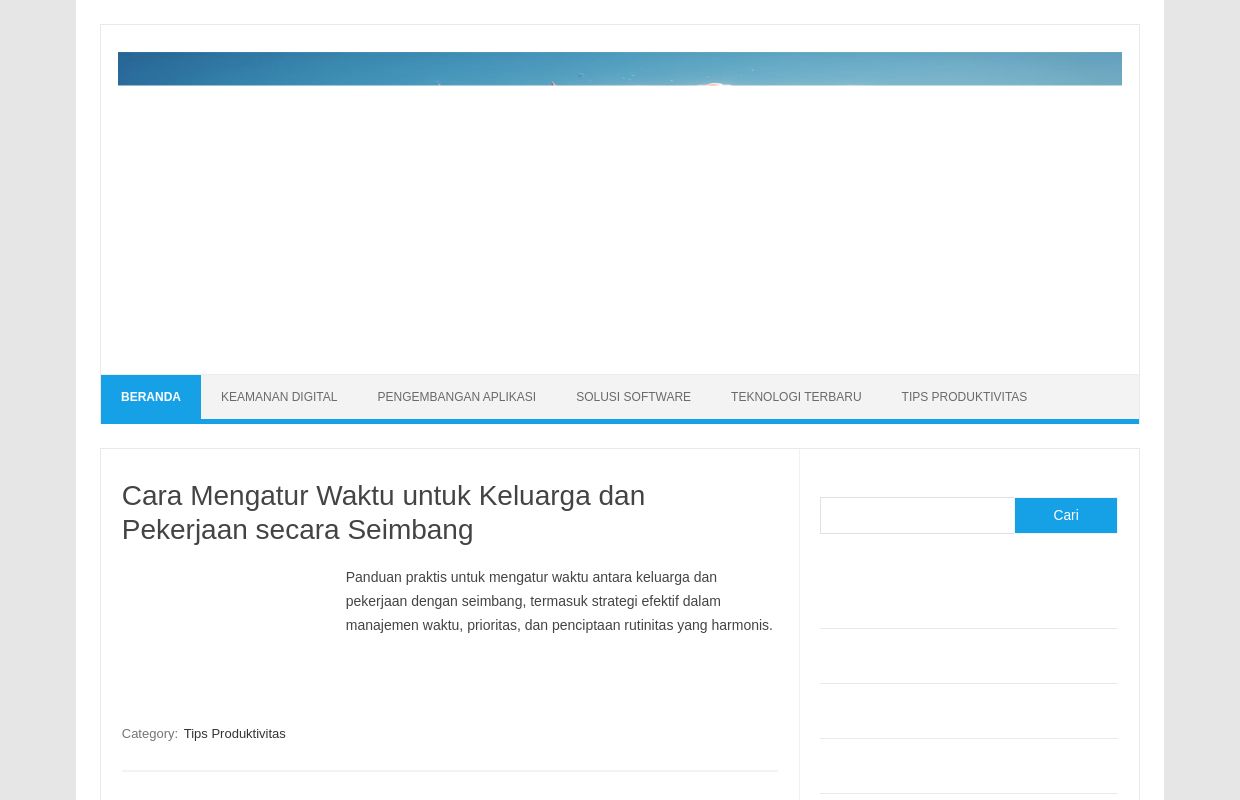Go to Keamanan Digital menu item

[x=279, y=397]
